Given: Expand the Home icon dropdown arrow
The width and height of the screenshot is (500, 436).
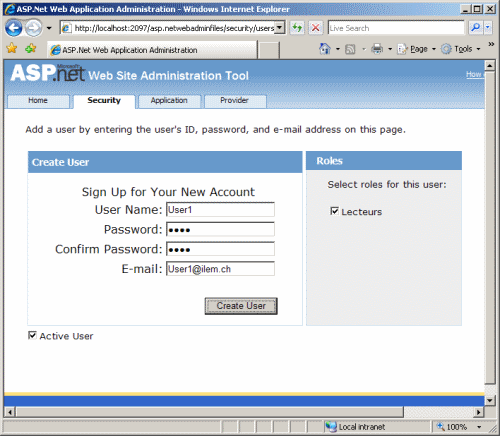Looking at the screenshot, I should [x=338, y=49].
